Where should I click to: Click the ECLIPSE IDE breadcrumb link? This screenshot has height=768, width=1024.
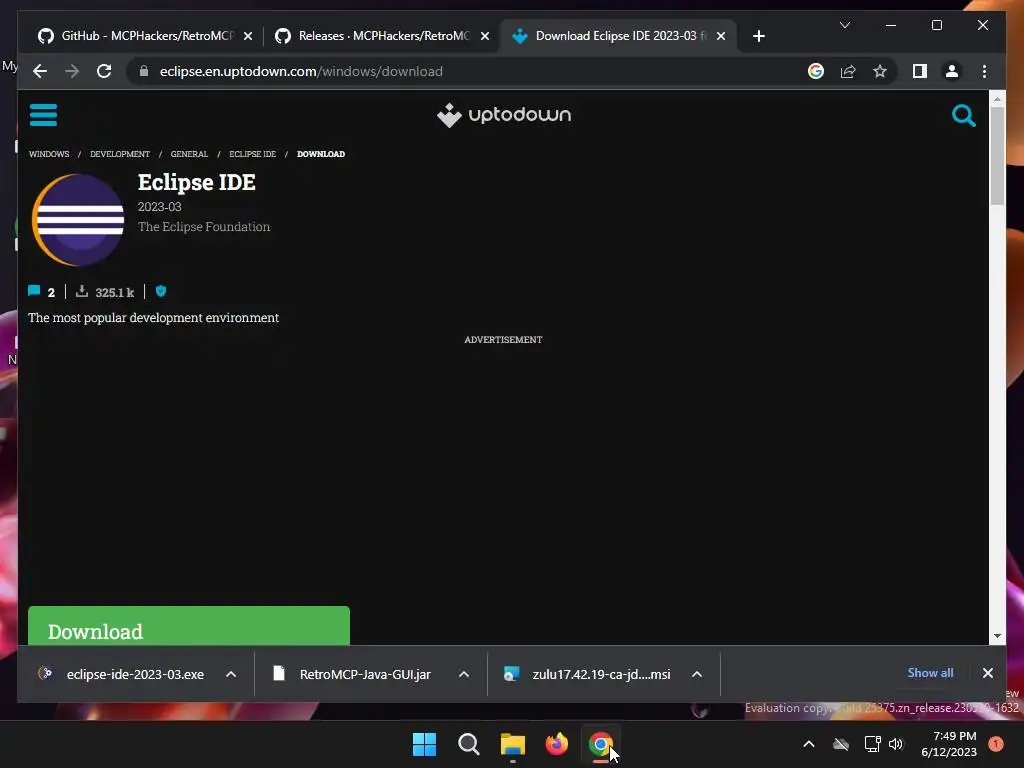click(252, 154)
